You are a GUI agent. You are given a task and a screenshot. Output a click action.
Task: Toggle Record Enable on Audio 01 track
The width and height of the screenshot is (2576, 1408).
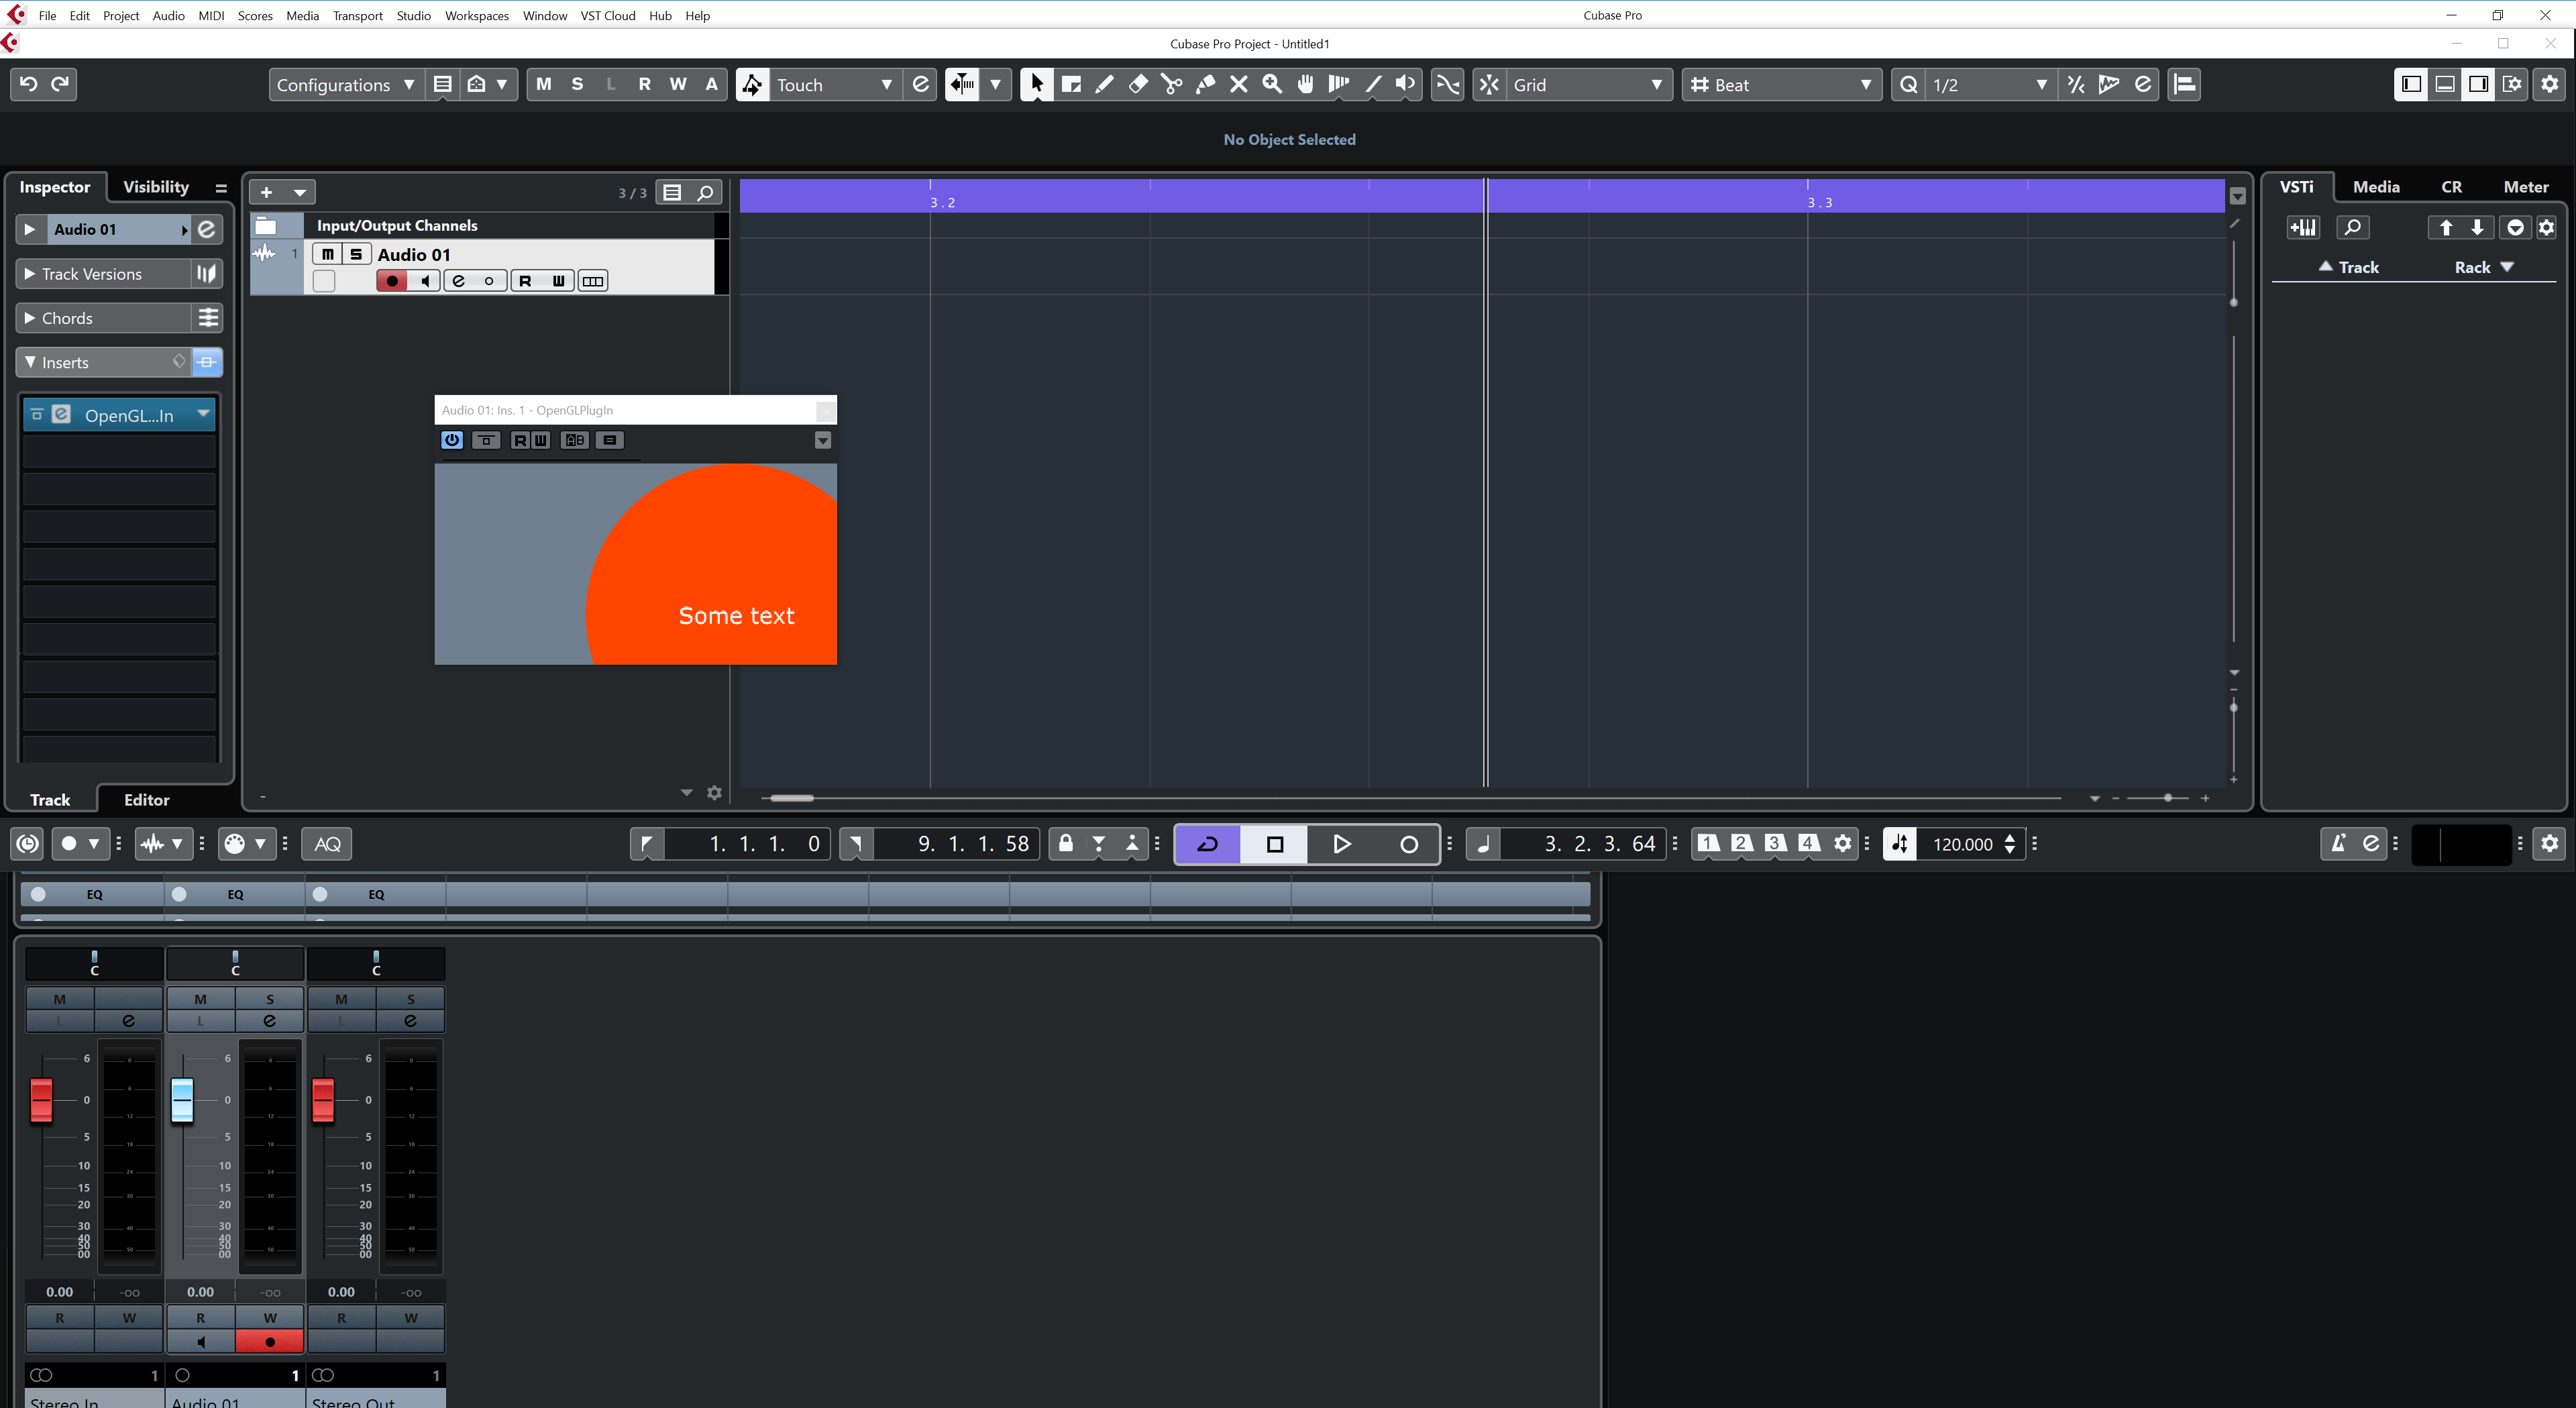(x=392, y=281)
